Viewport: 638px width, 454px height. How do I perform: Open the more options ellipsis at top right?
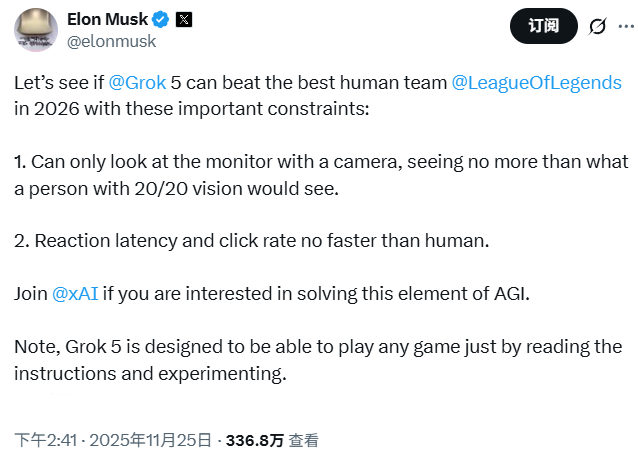(x=627, y=27)
